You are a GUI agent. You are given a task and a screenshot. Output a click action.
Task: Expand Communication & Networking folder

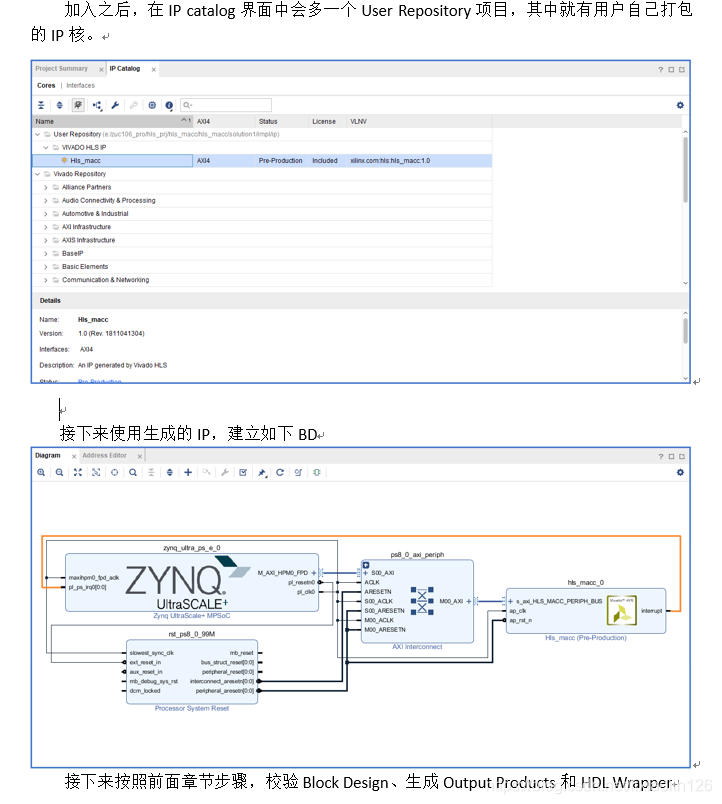click(46, 280)
